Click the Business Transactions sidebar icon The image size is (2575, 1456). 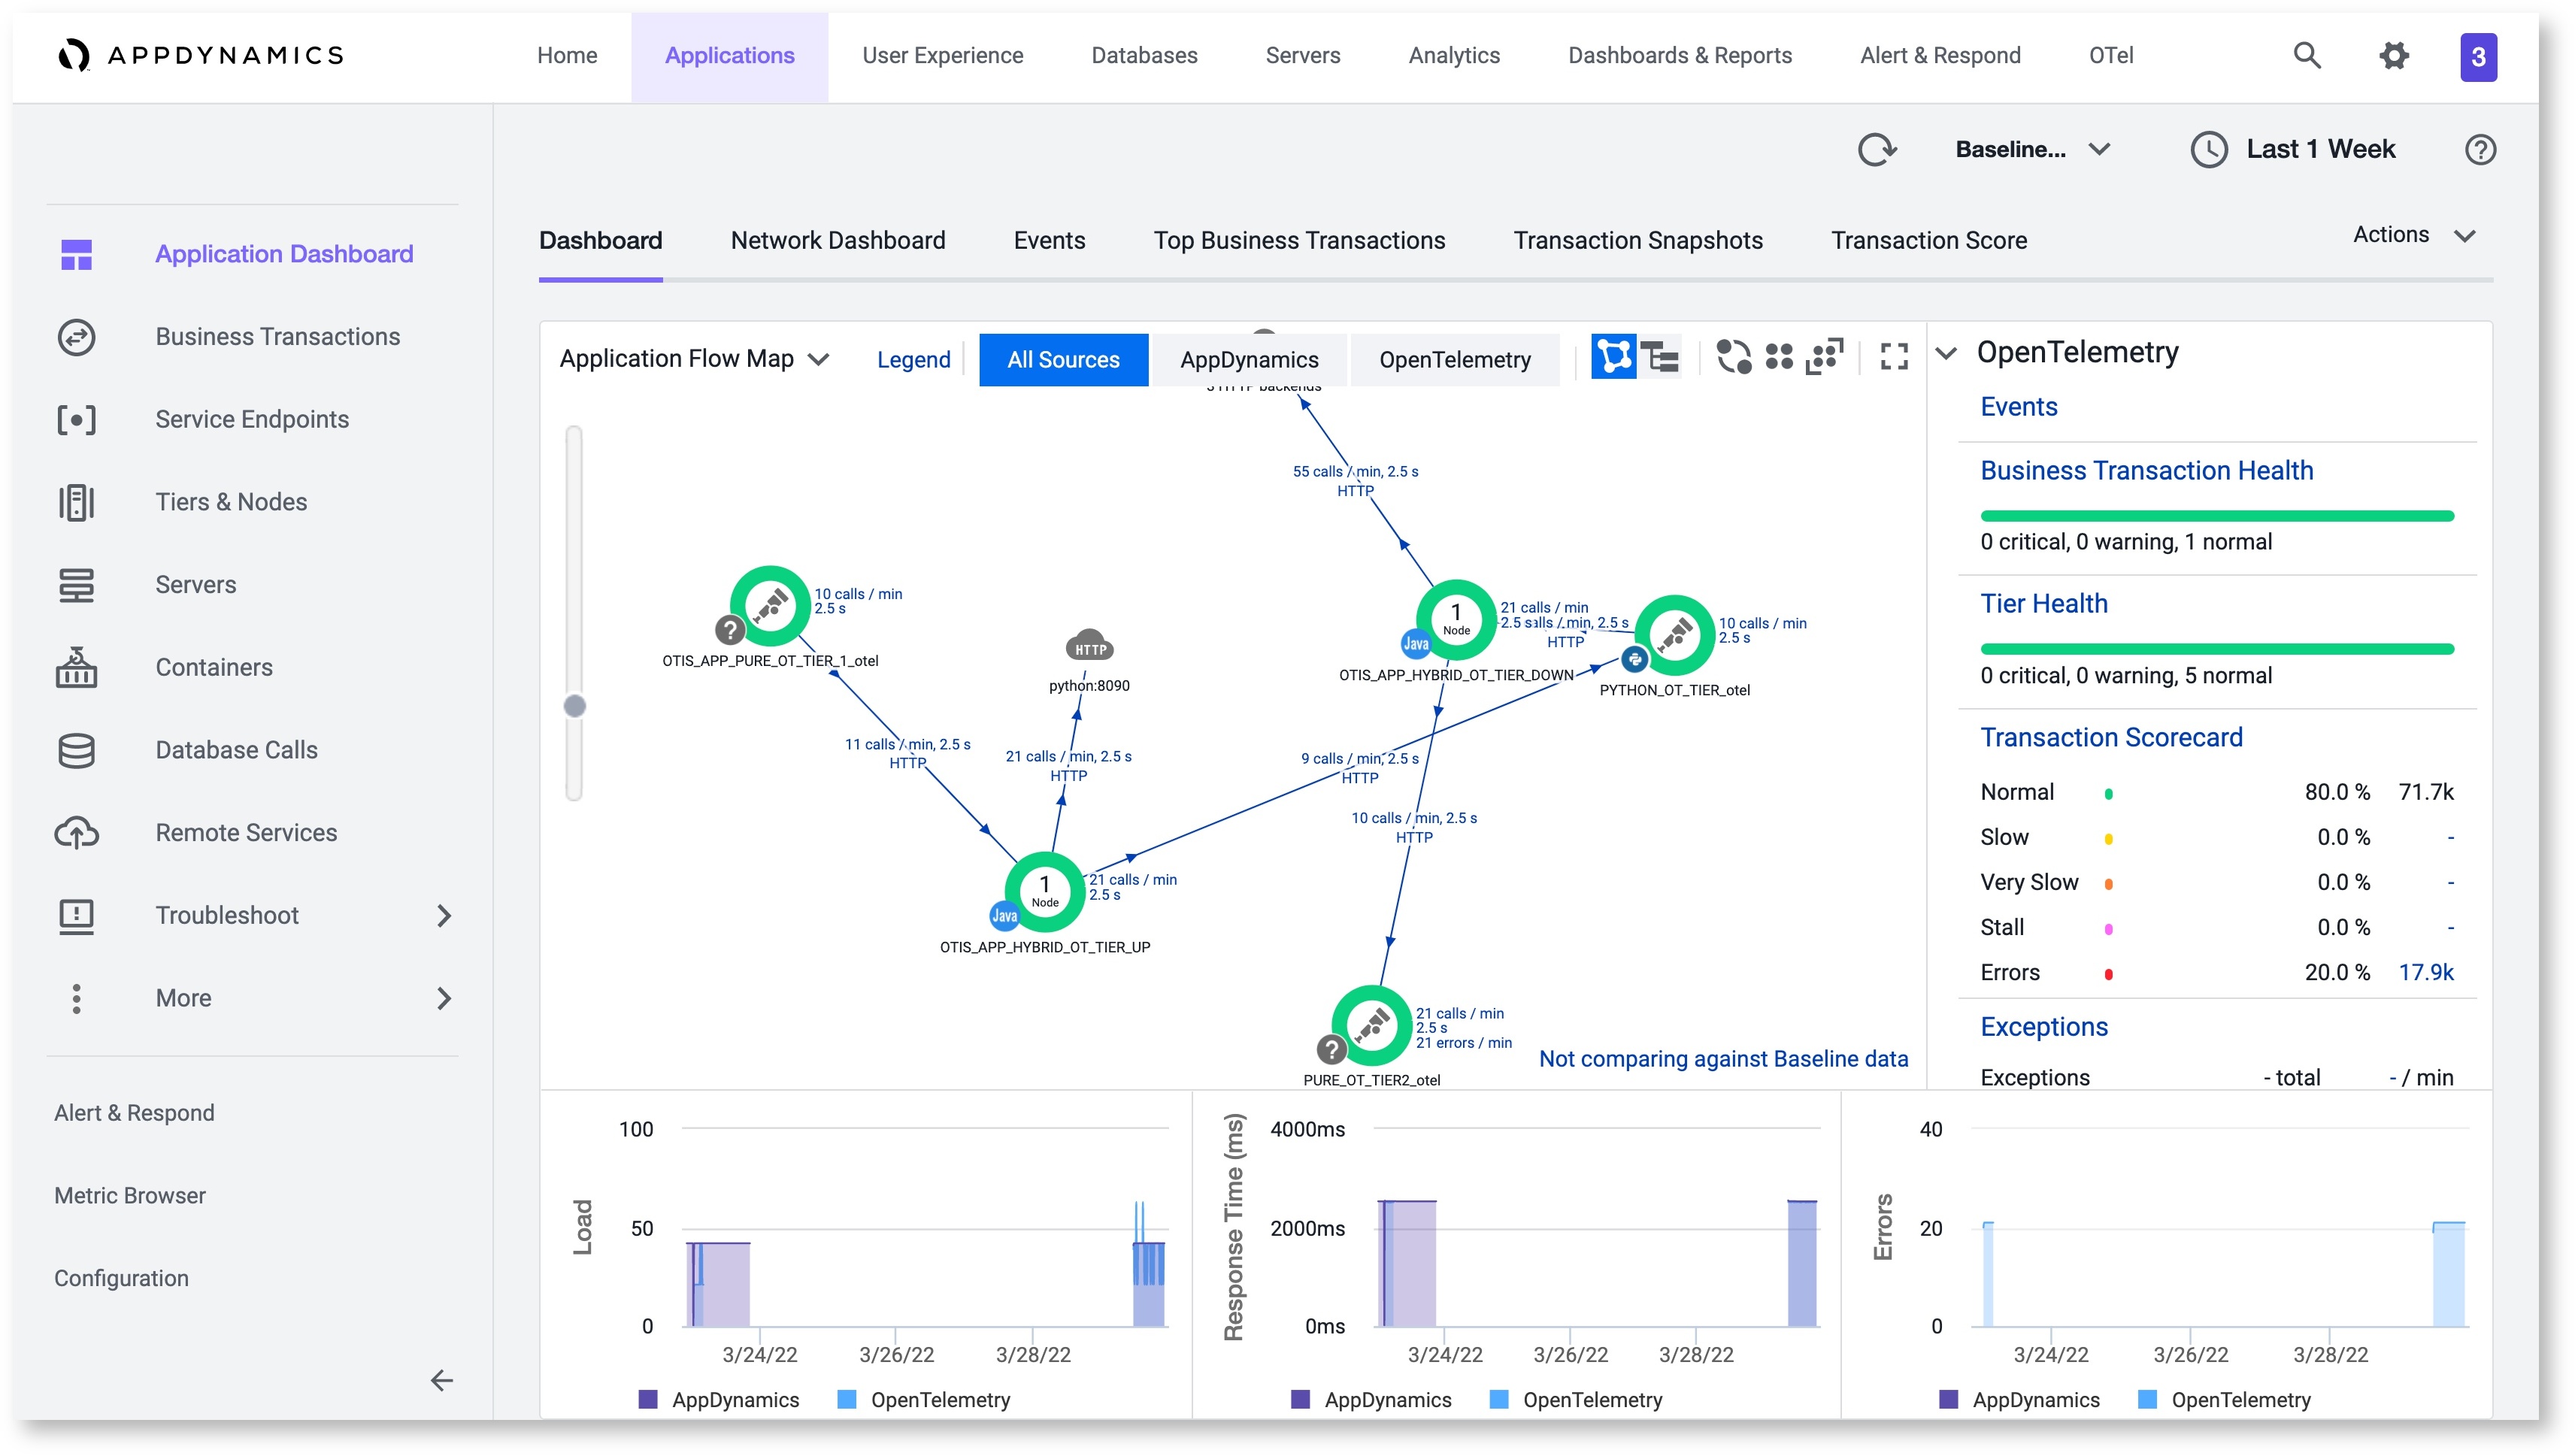pyautogui.click(x=76, y=337)
